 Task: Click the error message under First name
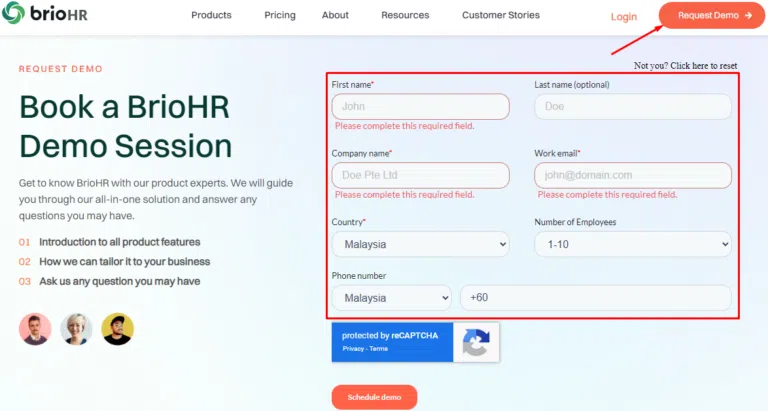[x=405, y=126]
